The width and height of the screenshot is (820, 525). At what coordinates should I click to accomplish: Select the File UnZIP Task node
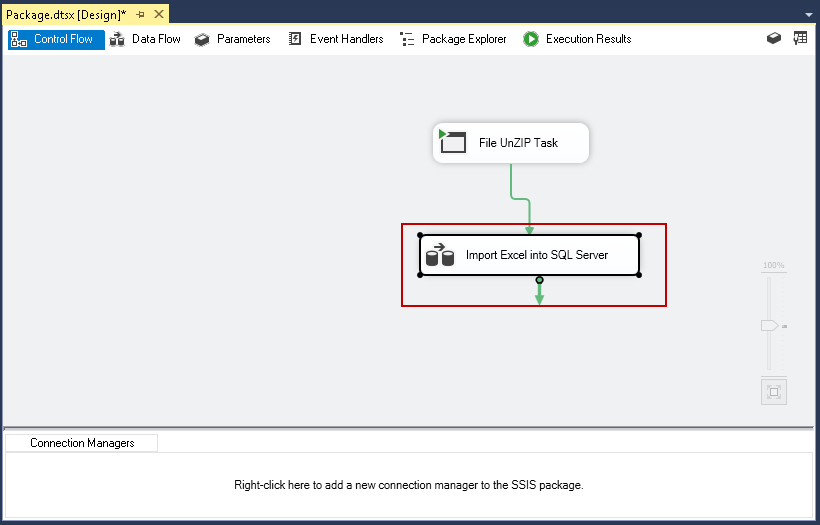point(511,143)
